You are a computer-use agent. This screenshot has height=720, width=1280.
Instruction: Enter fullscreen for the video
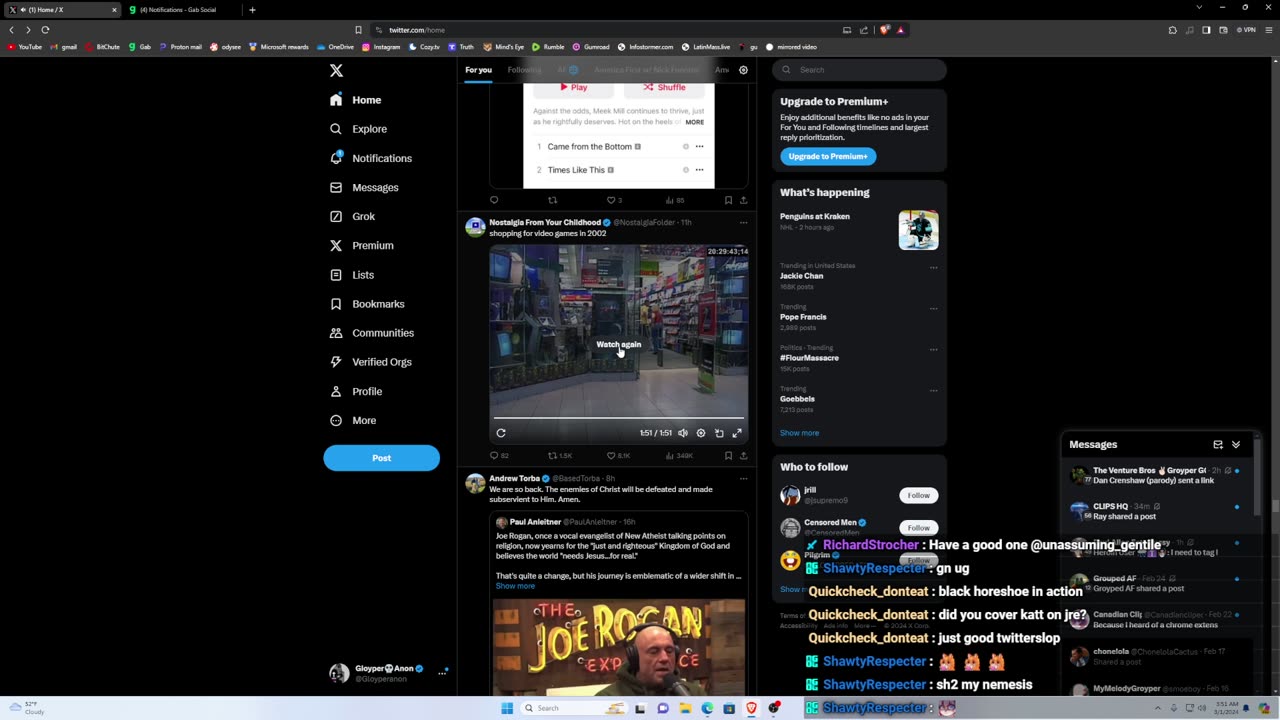click(737, 433)
